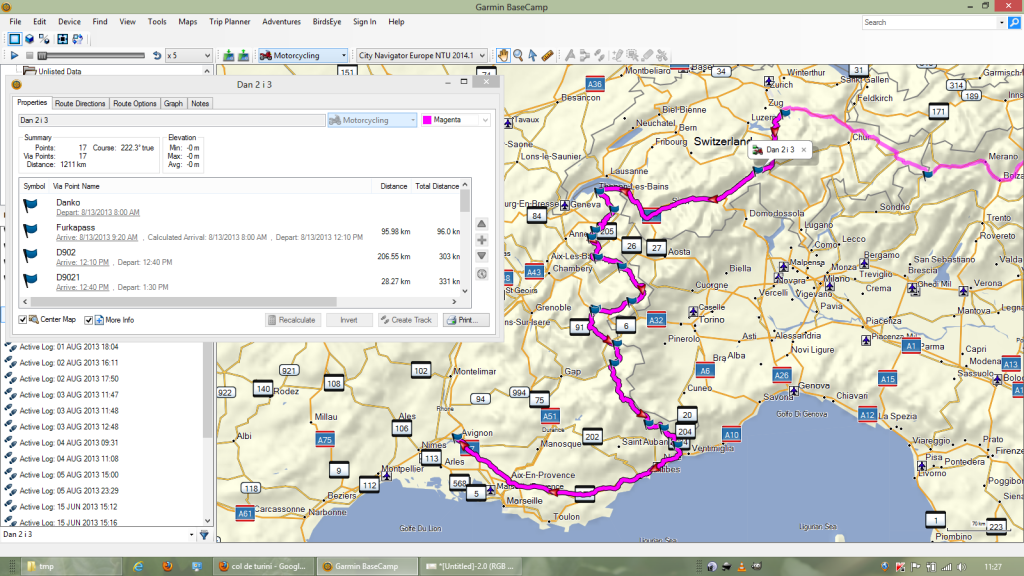Click the playback rewind arrow icon

(157, 56)
